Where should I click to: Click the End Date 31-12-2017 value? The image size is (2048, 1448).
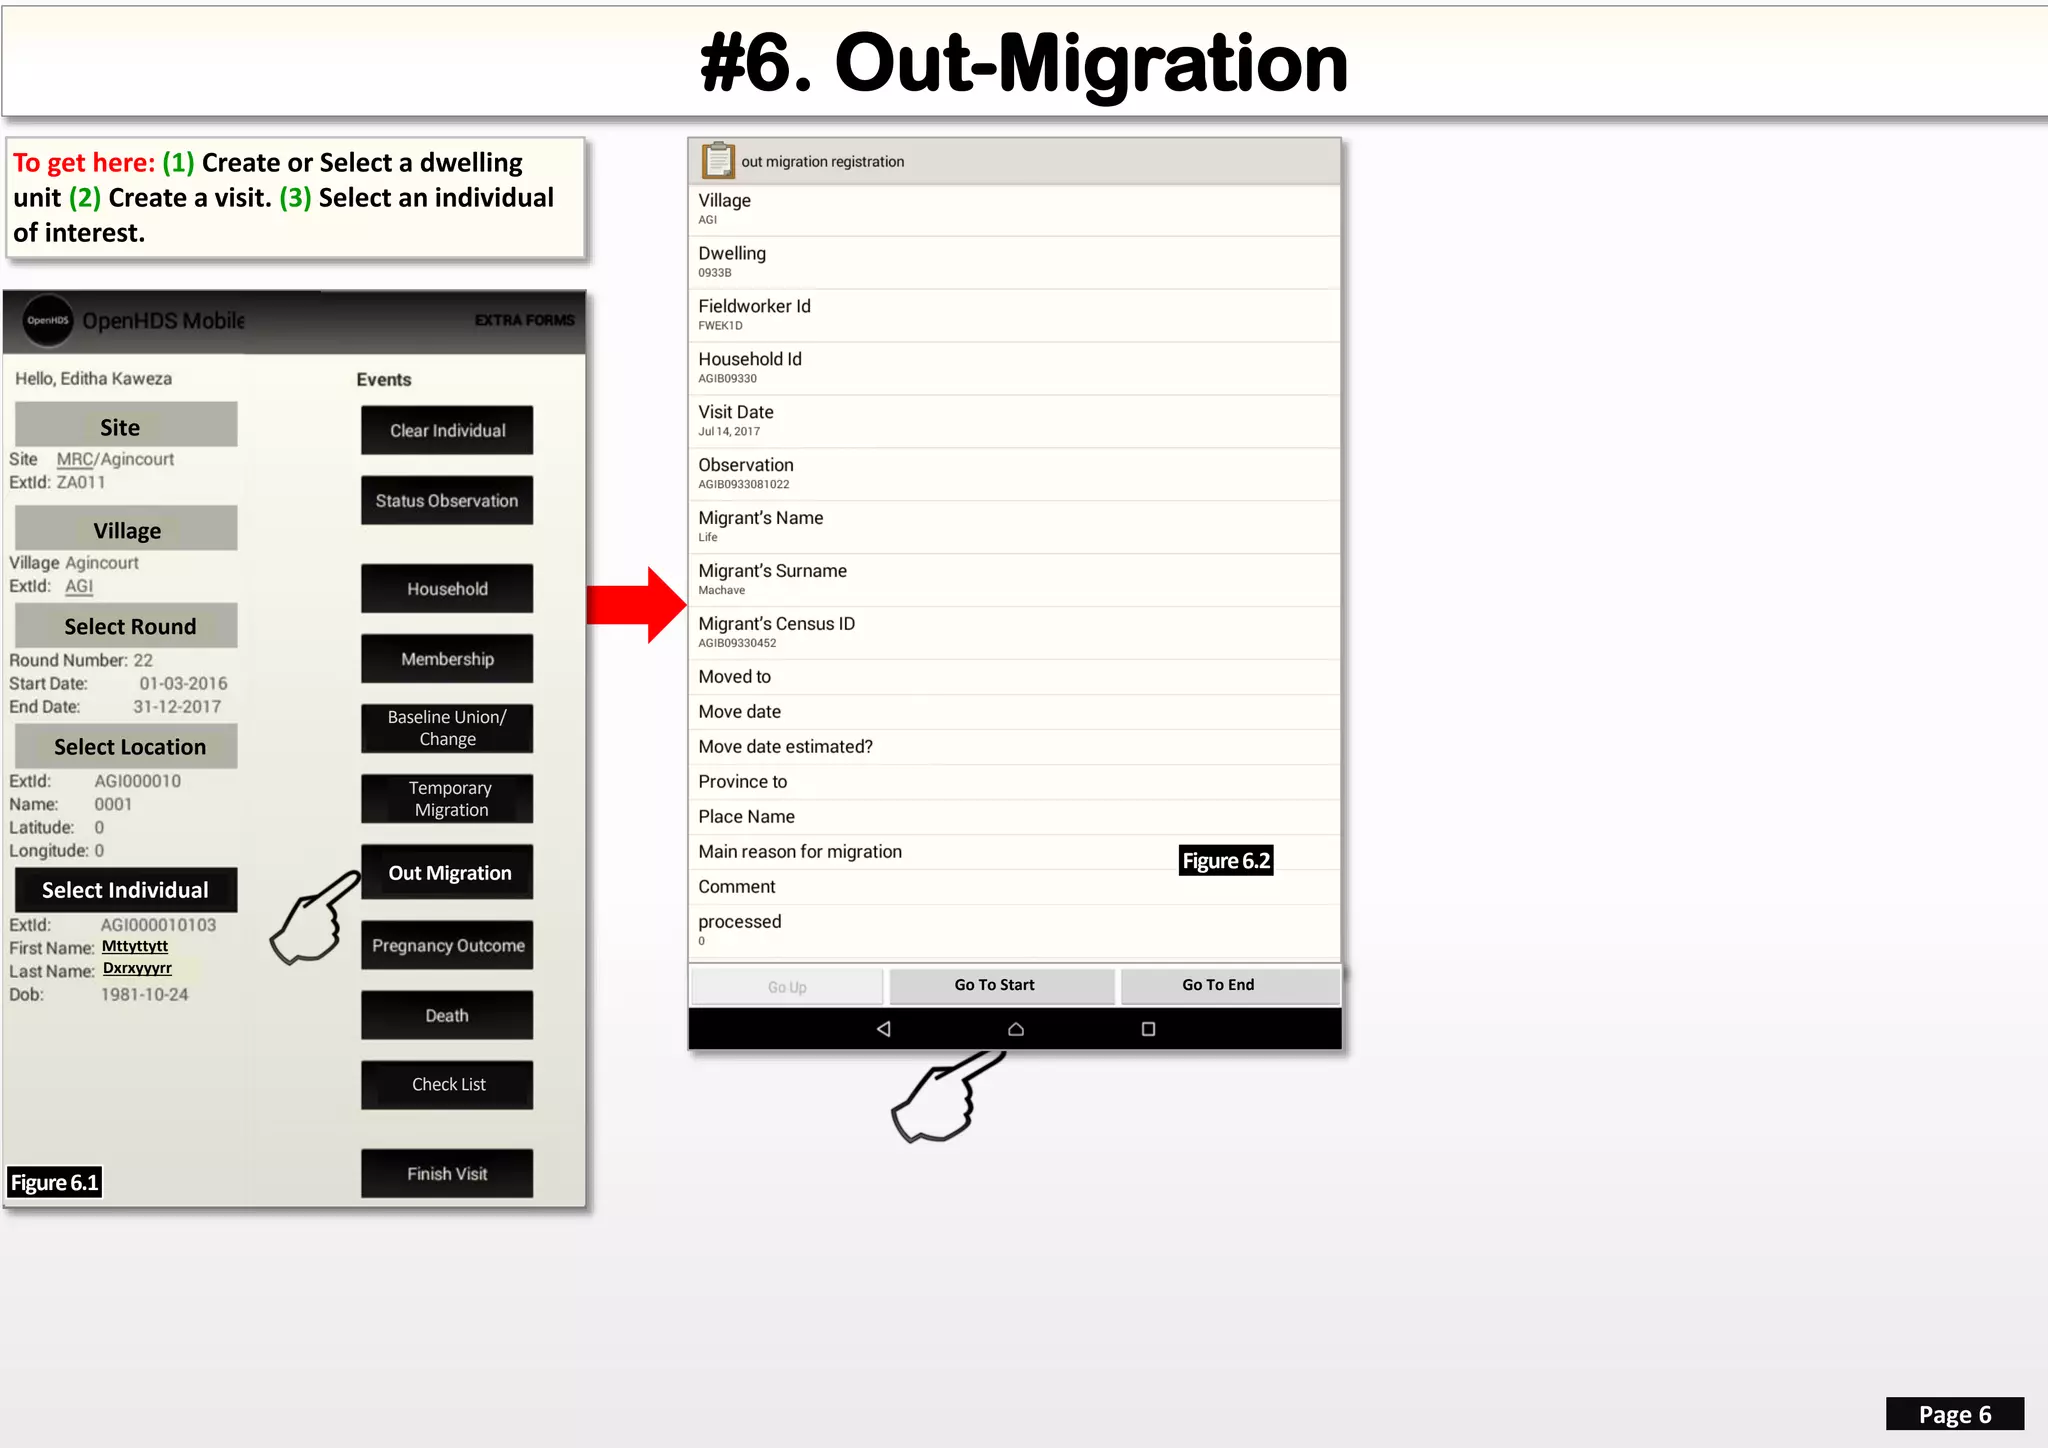pyautogui.click(x=177, y=706)
